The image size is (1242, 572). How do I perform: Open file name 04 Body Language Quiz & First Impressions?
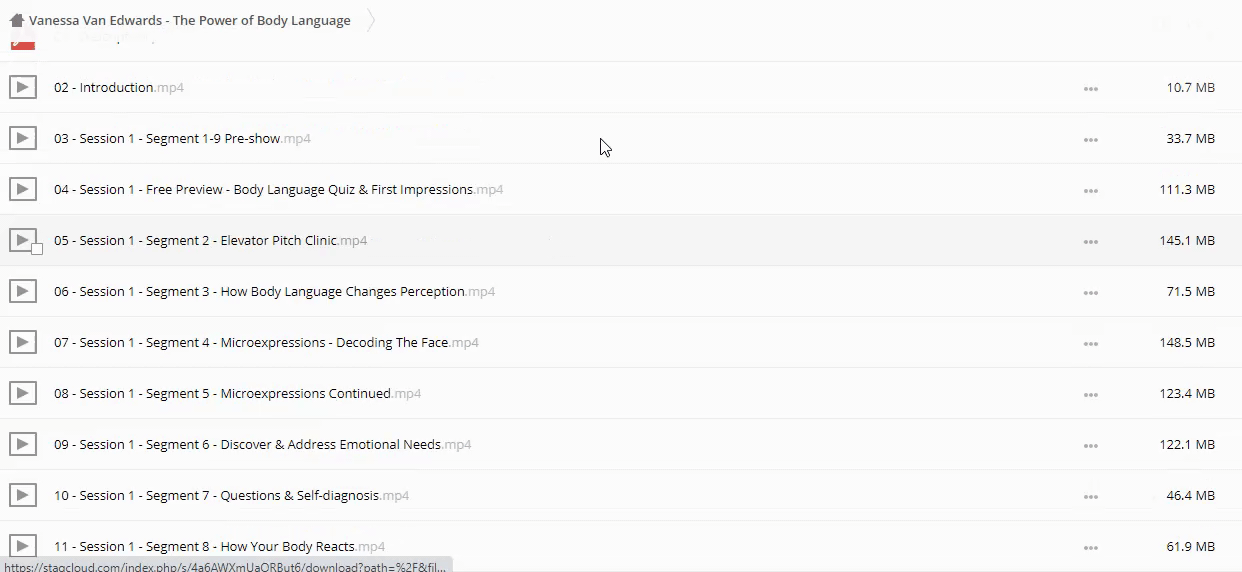(x=263, y=190)
